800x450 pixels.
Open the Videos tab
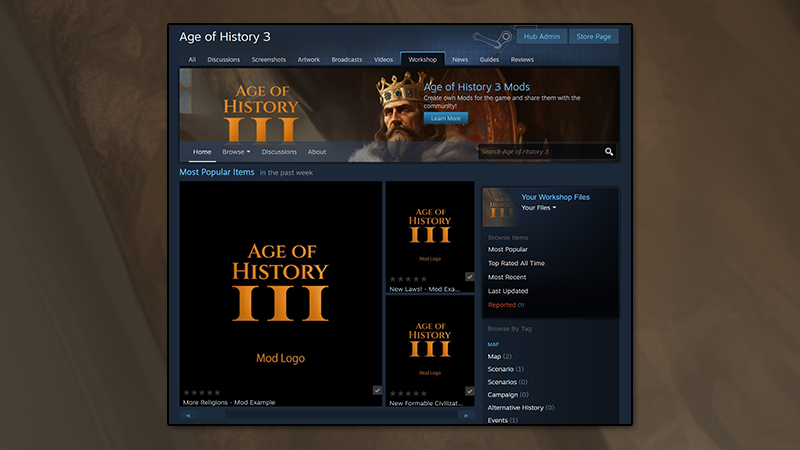tap(383, 60)
